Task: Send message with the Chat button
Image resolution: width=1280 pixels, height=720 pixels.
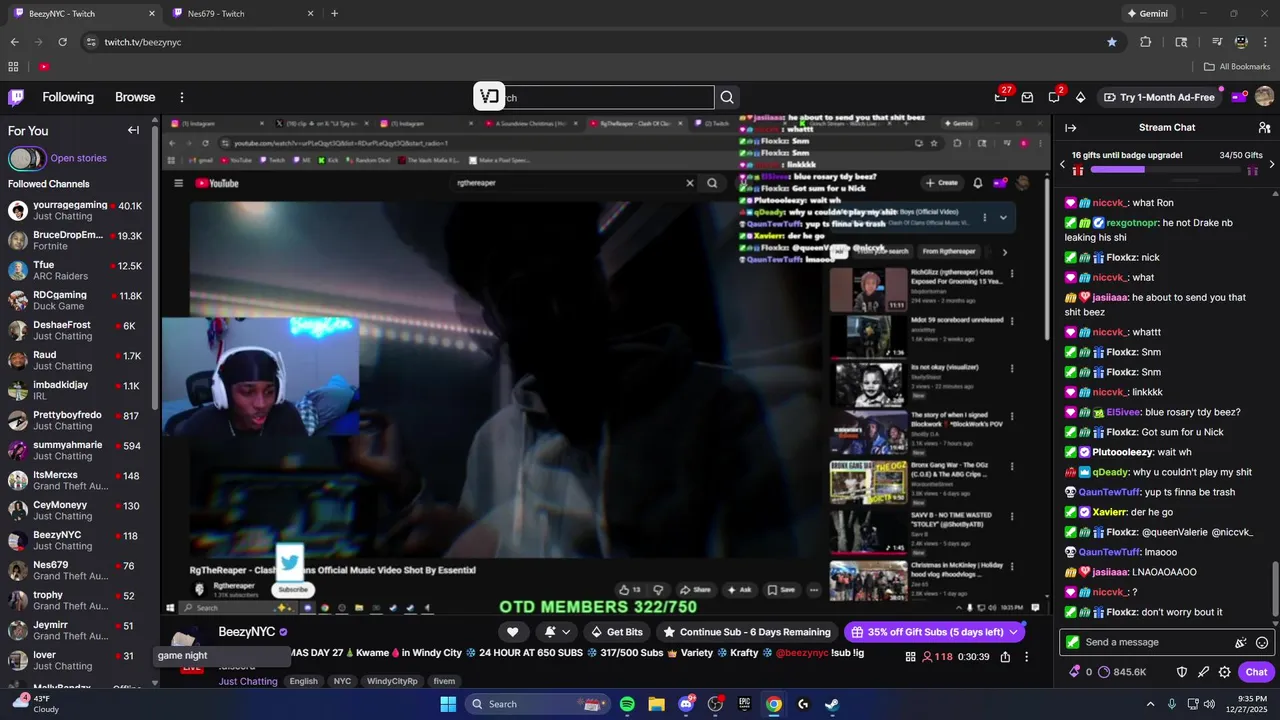Action: click(1256, 672)
